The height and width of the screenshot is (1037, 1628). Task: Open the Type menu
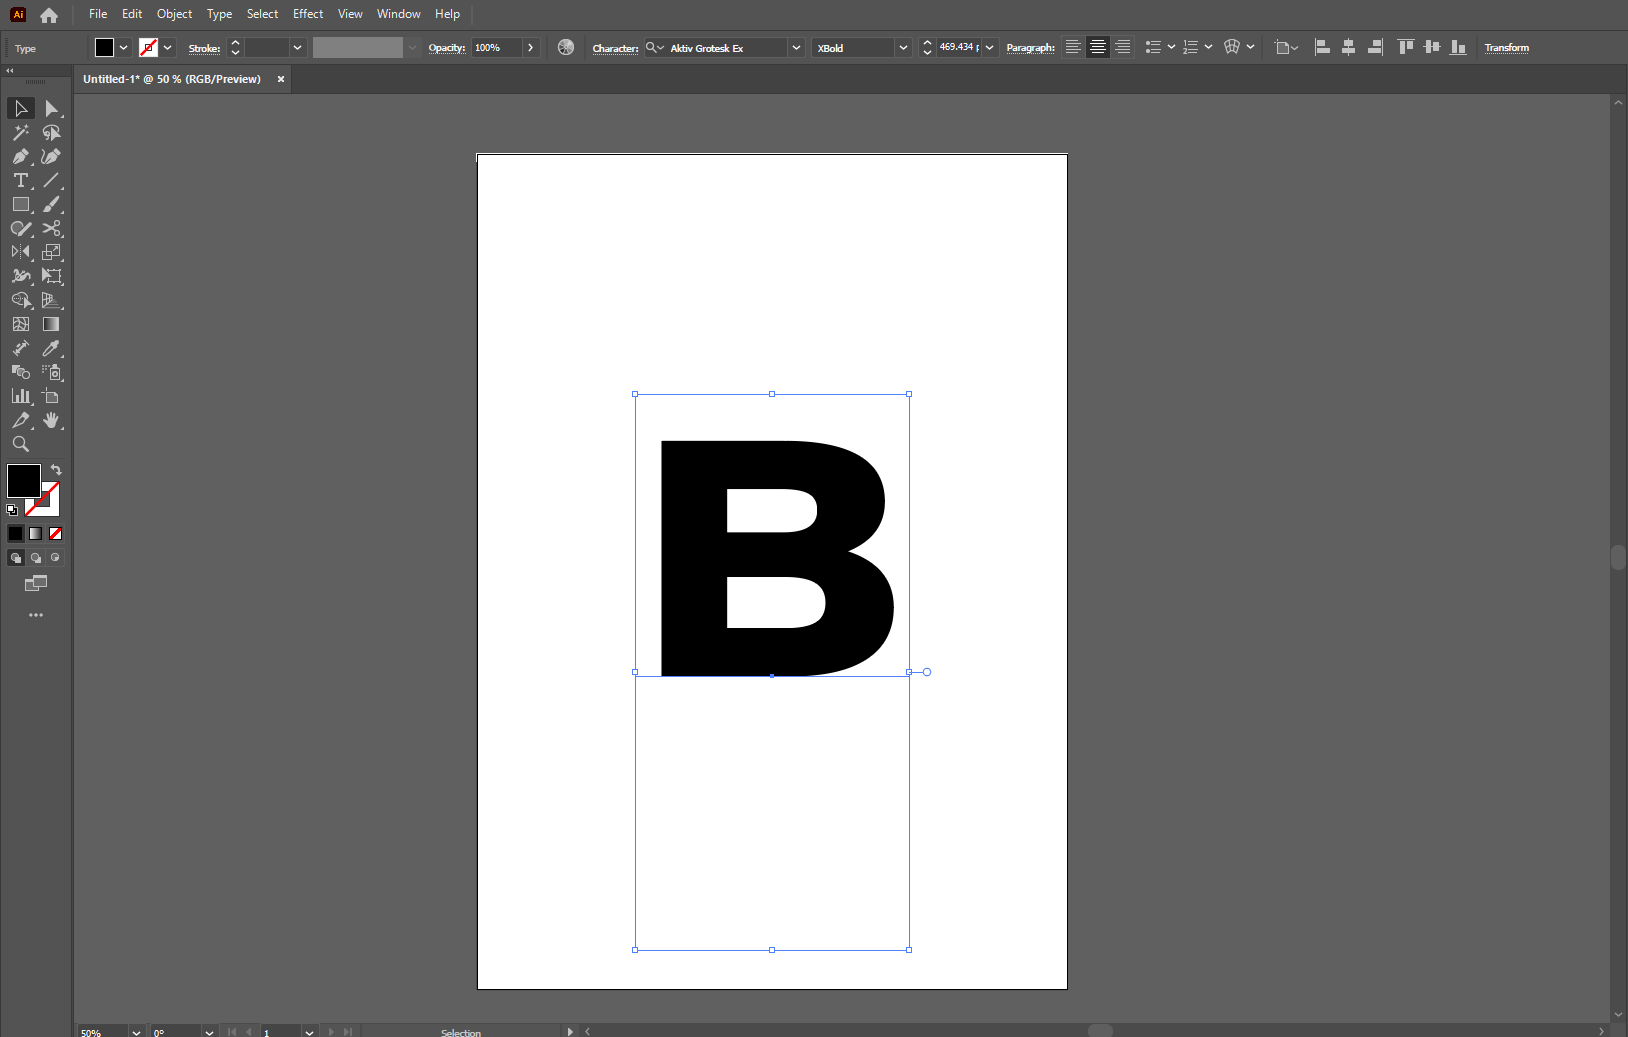click(x=219, y=14)
